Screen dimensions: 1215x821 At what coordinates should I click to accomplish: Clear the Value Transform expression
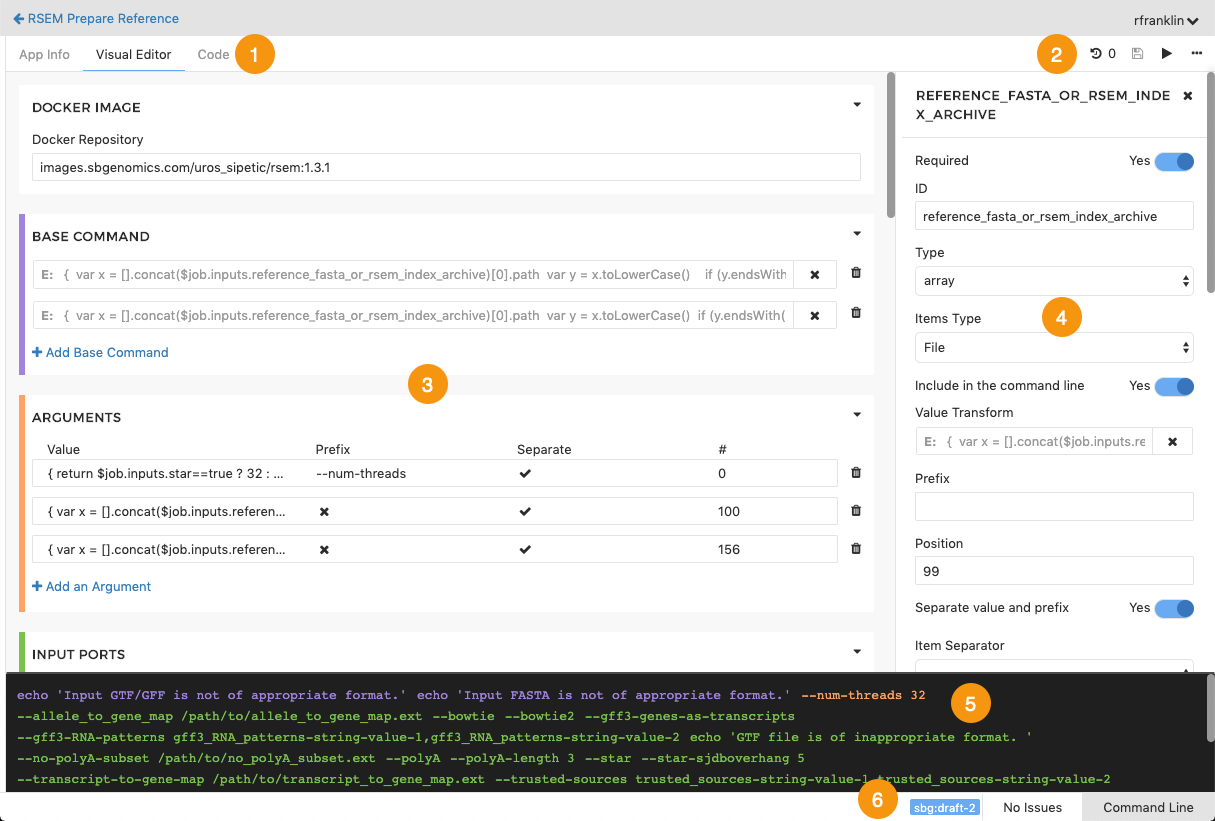click(x=1173, y=441)
